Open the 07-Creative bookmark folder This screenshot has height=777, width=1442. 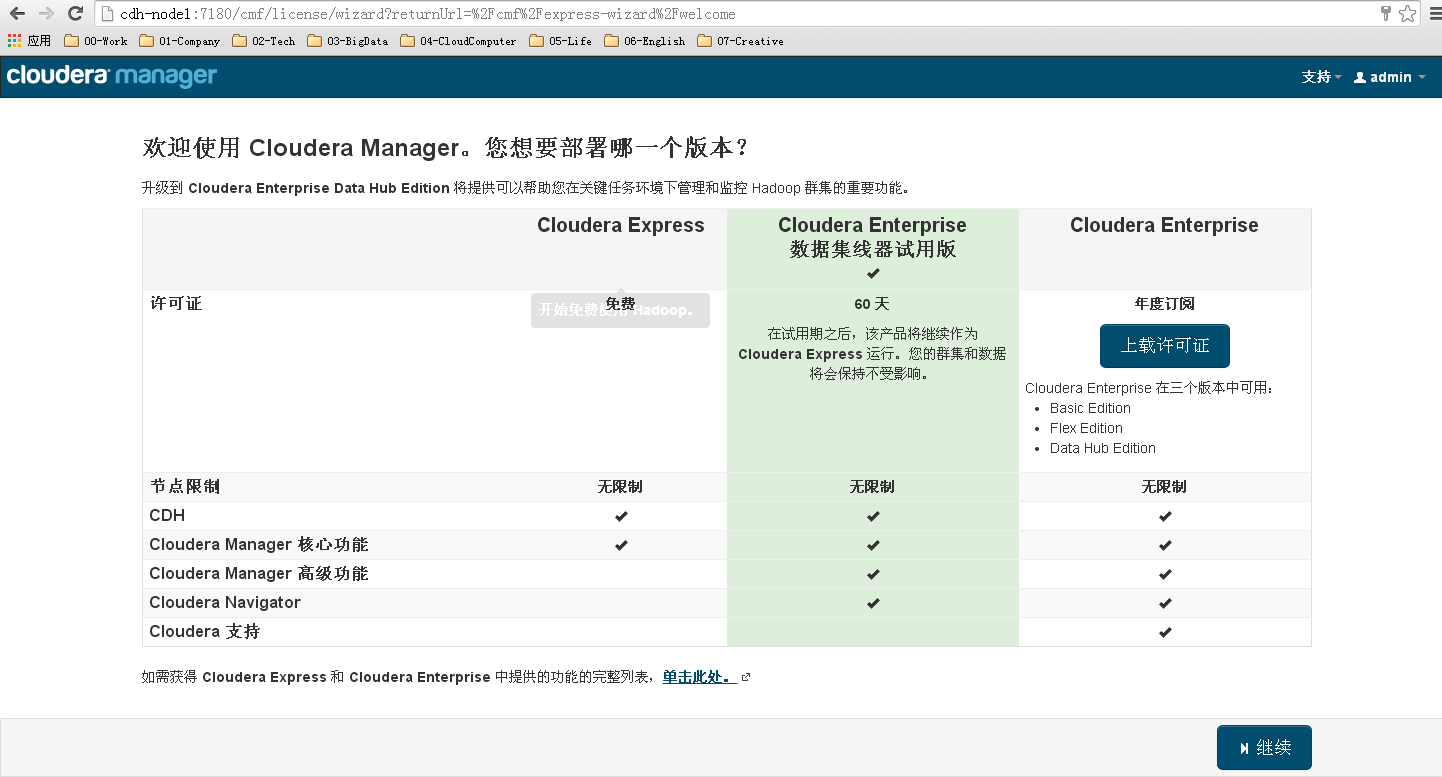click(x=740, y=41)
